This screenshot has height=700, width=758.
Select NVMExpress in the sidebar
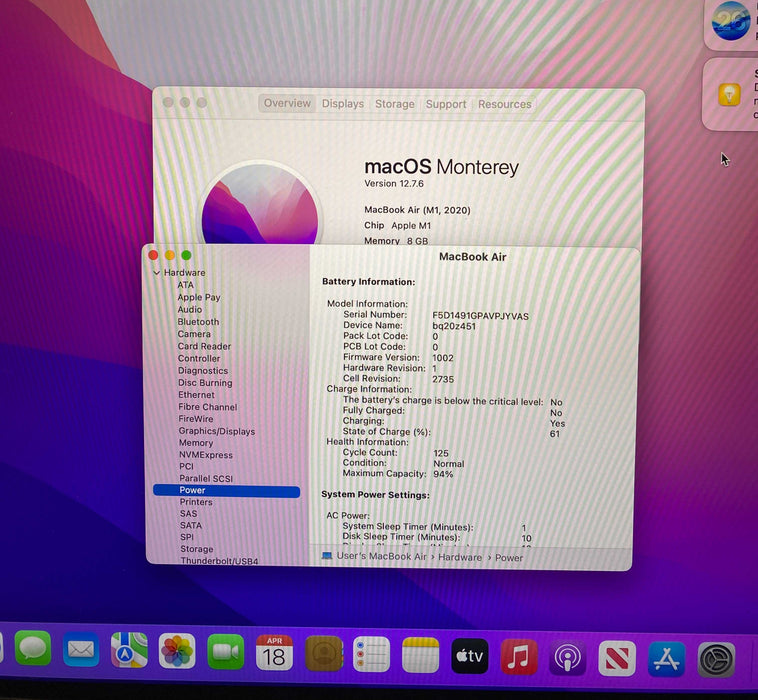point(205,455)
